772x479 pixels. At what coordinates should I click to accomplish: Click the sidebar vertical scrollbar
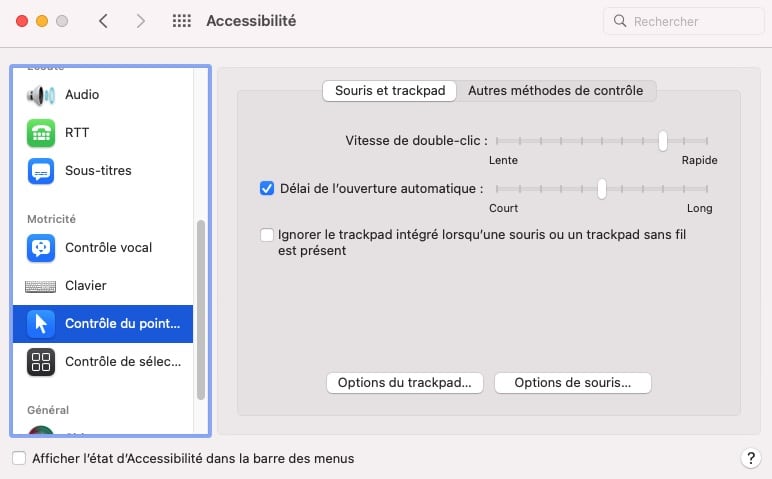coord(201,310)
